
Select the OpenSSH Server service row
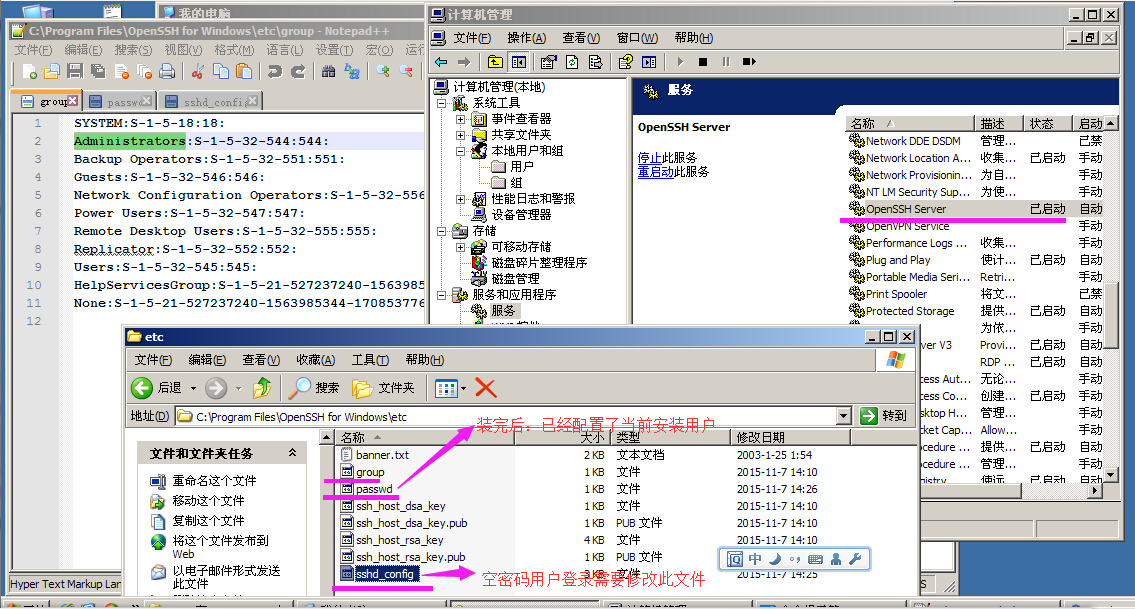coord(974,209)
